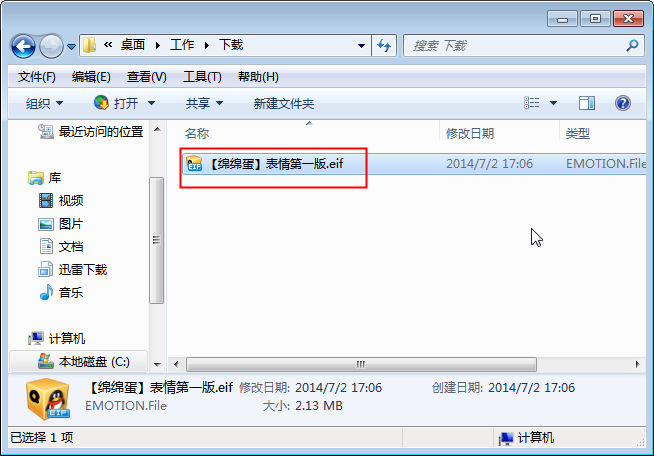The width and height of the screenshot is (654, 456).
Task: Click in the 搜索 下载 search field
Action: point(516,45)
